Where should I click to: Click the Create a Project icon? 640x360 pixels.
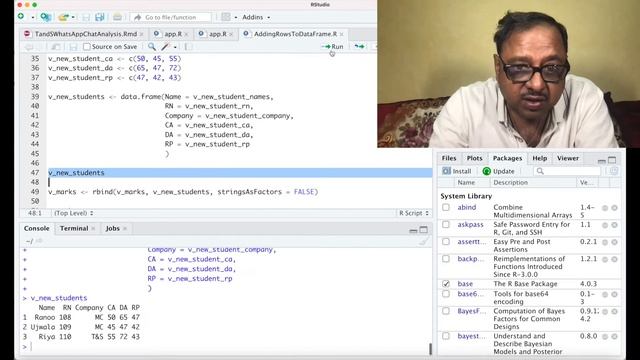point(45,17)
